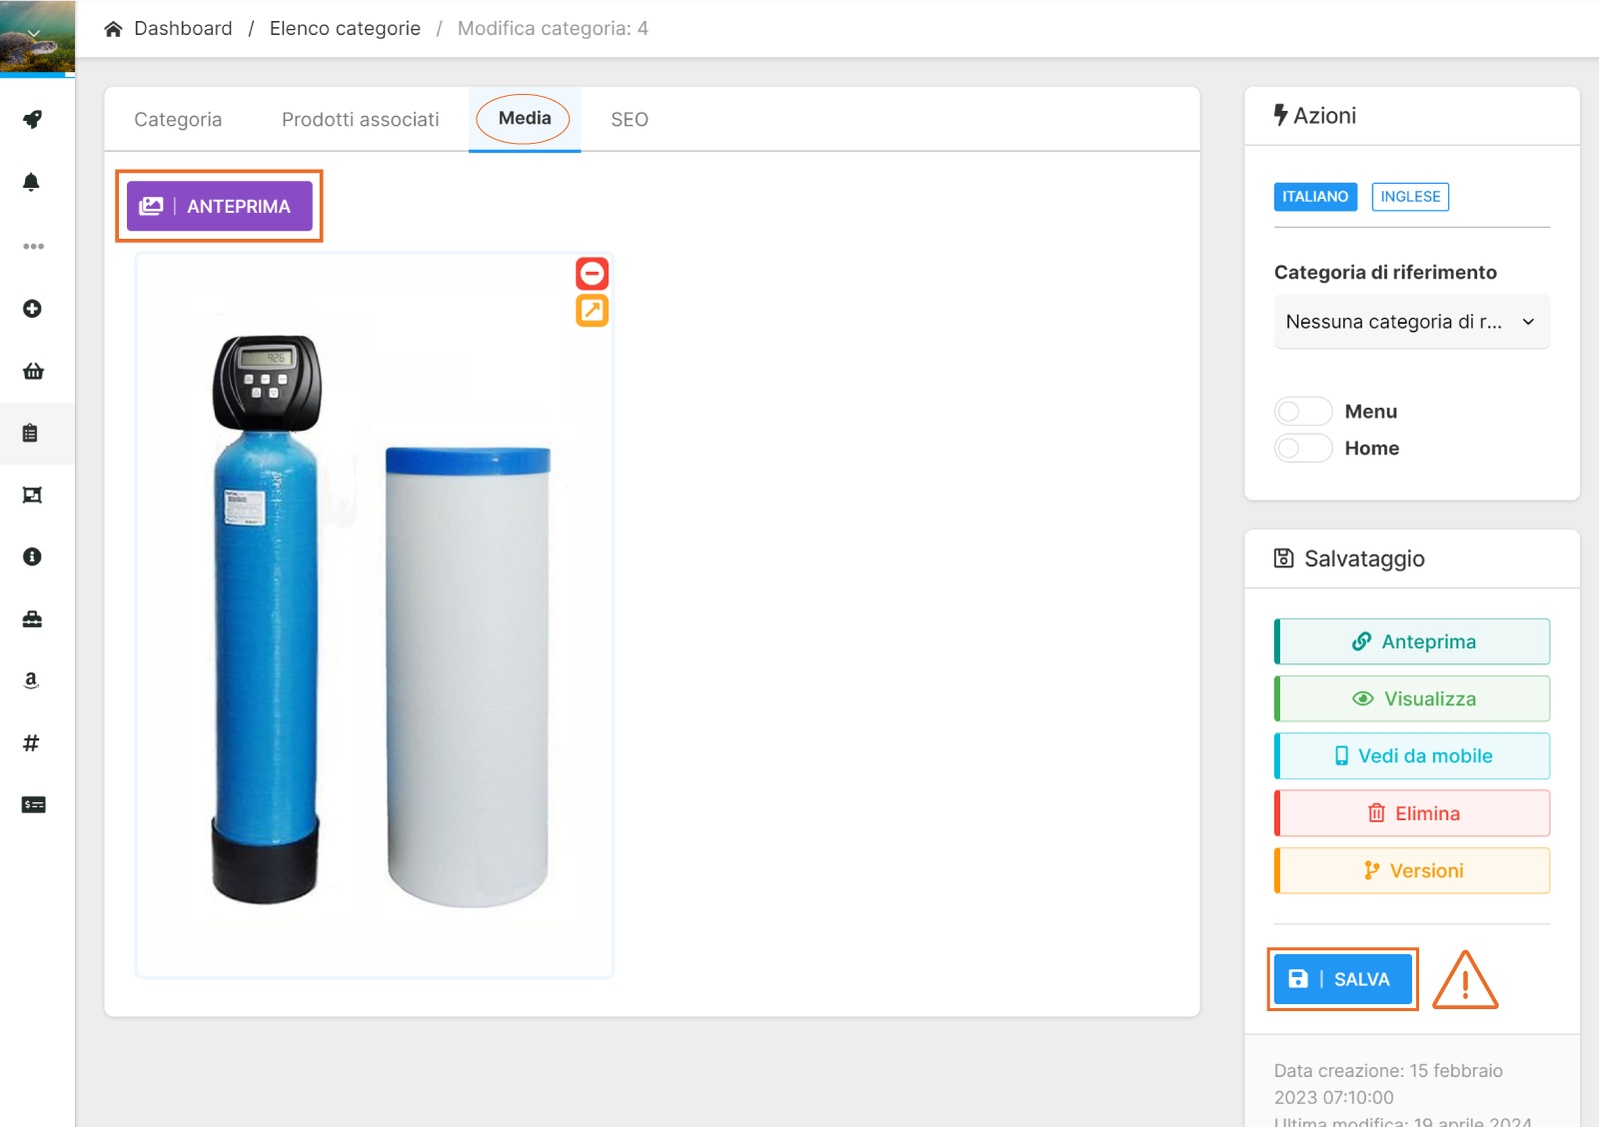1600x1127 pixels.
Task: Open notifications bell in sidebar
Action: tap(32, 182)
